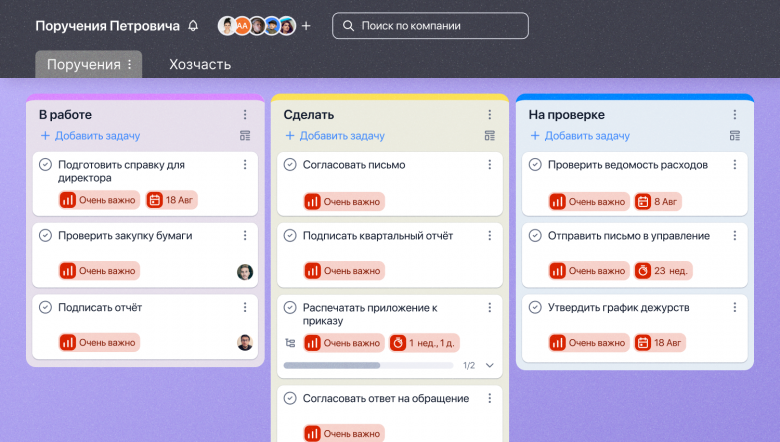Mark Подготовить справку для директора as done

click(45, 165)
